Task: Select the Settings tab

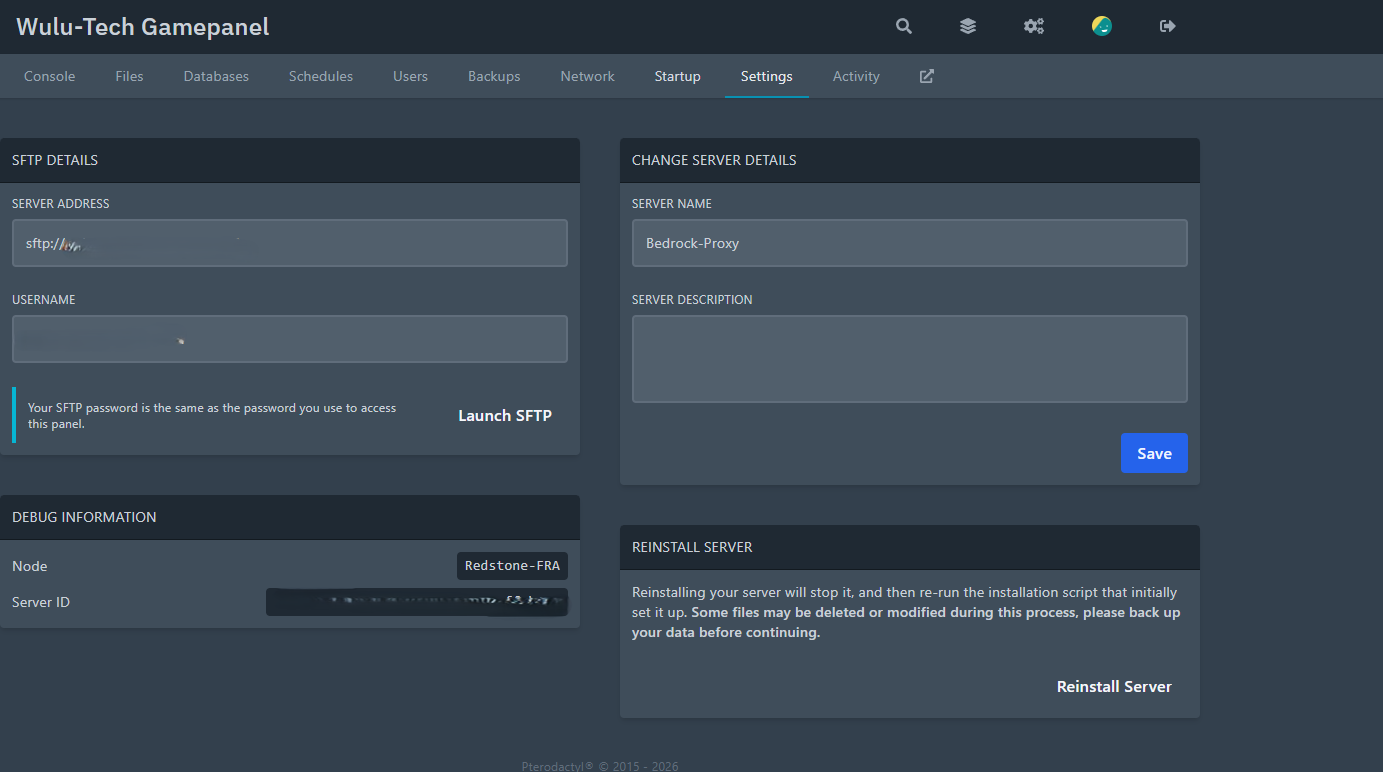Action: click(767, 76)
